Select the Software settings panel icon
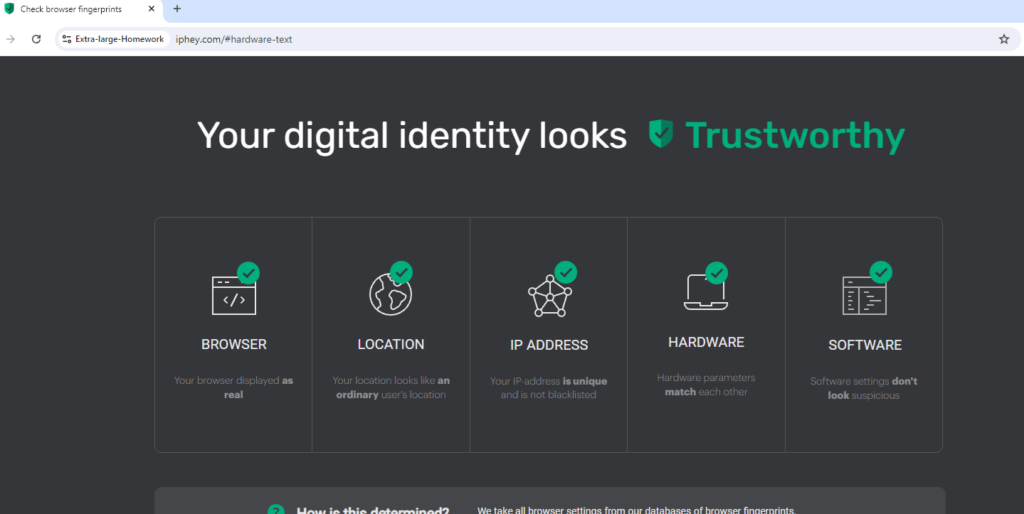Viewport: 1024px width, 514px height. click(864, 296)
